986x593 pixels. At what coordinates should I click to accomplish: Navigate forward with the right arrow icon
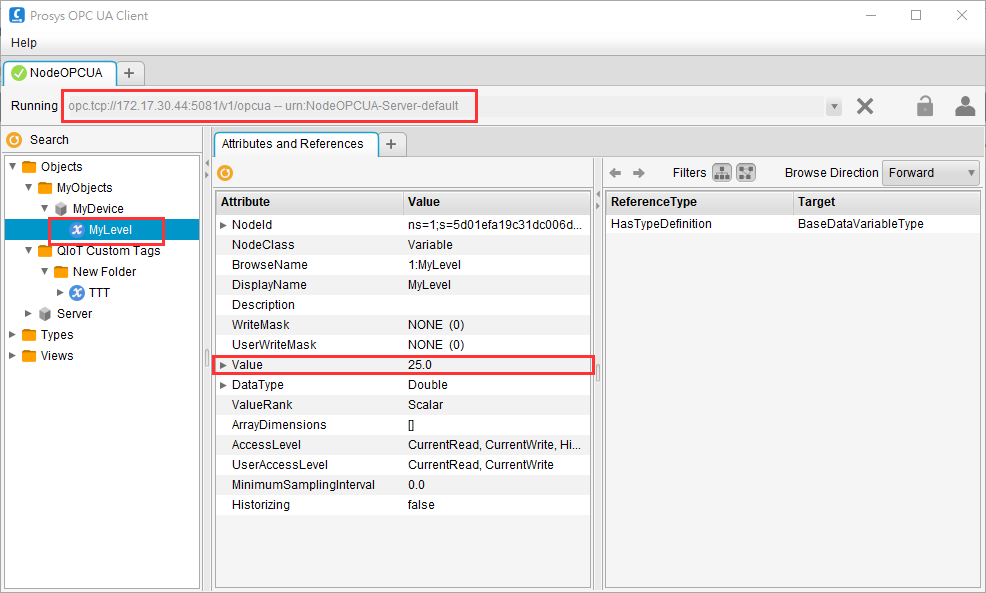pos(639,173)
